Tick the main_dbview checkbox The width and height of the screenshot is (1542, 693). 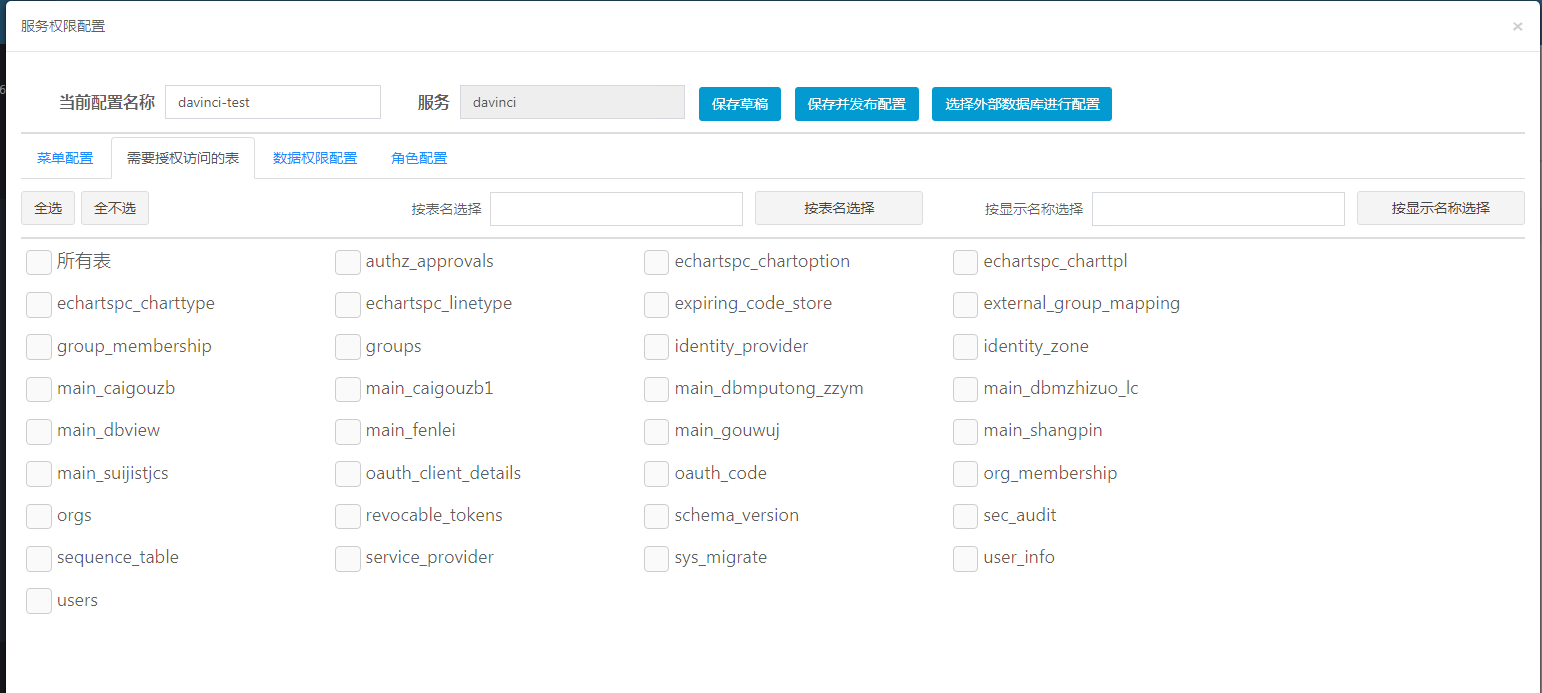click(x=39, y=431)
